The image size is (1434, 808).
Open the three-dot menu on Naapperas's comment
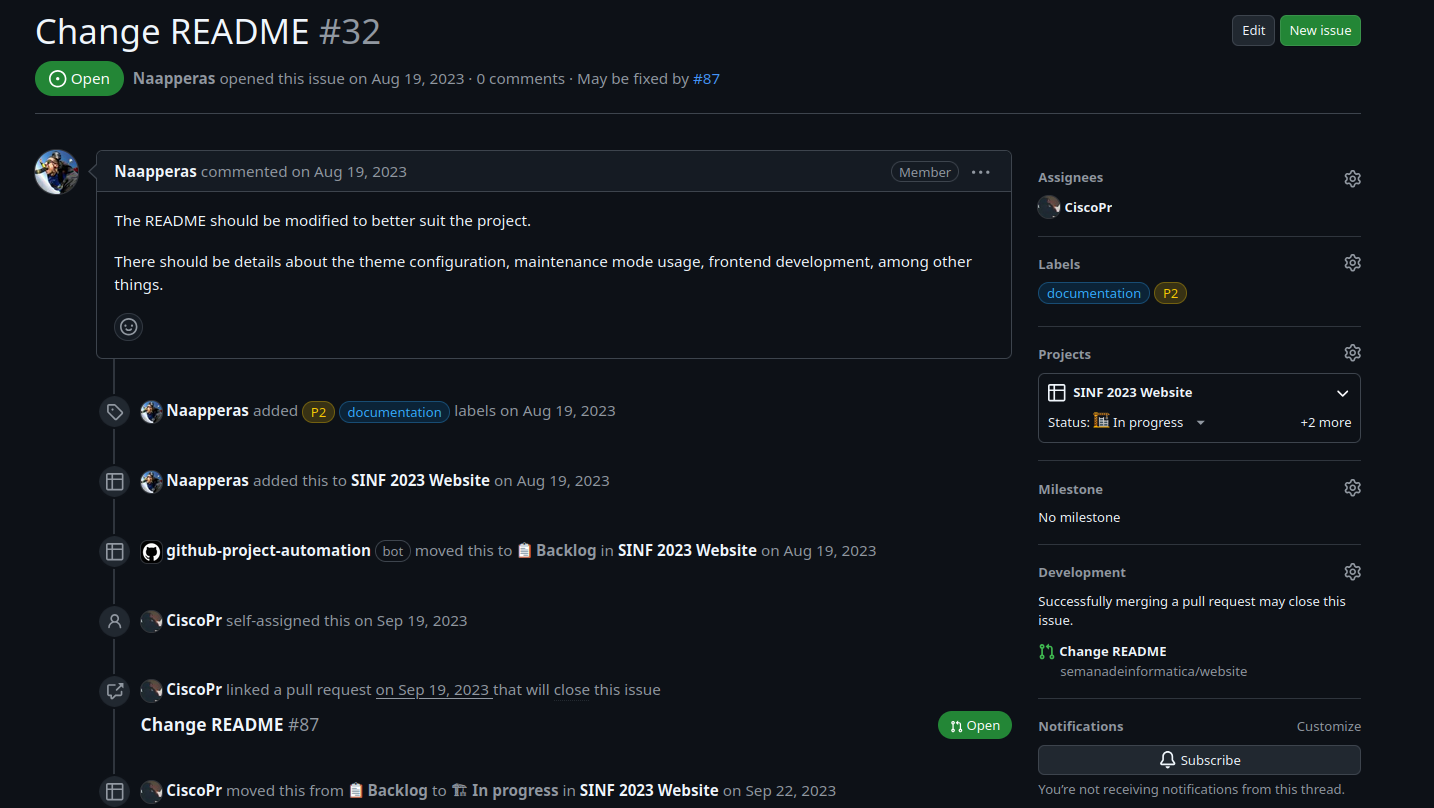980,172
